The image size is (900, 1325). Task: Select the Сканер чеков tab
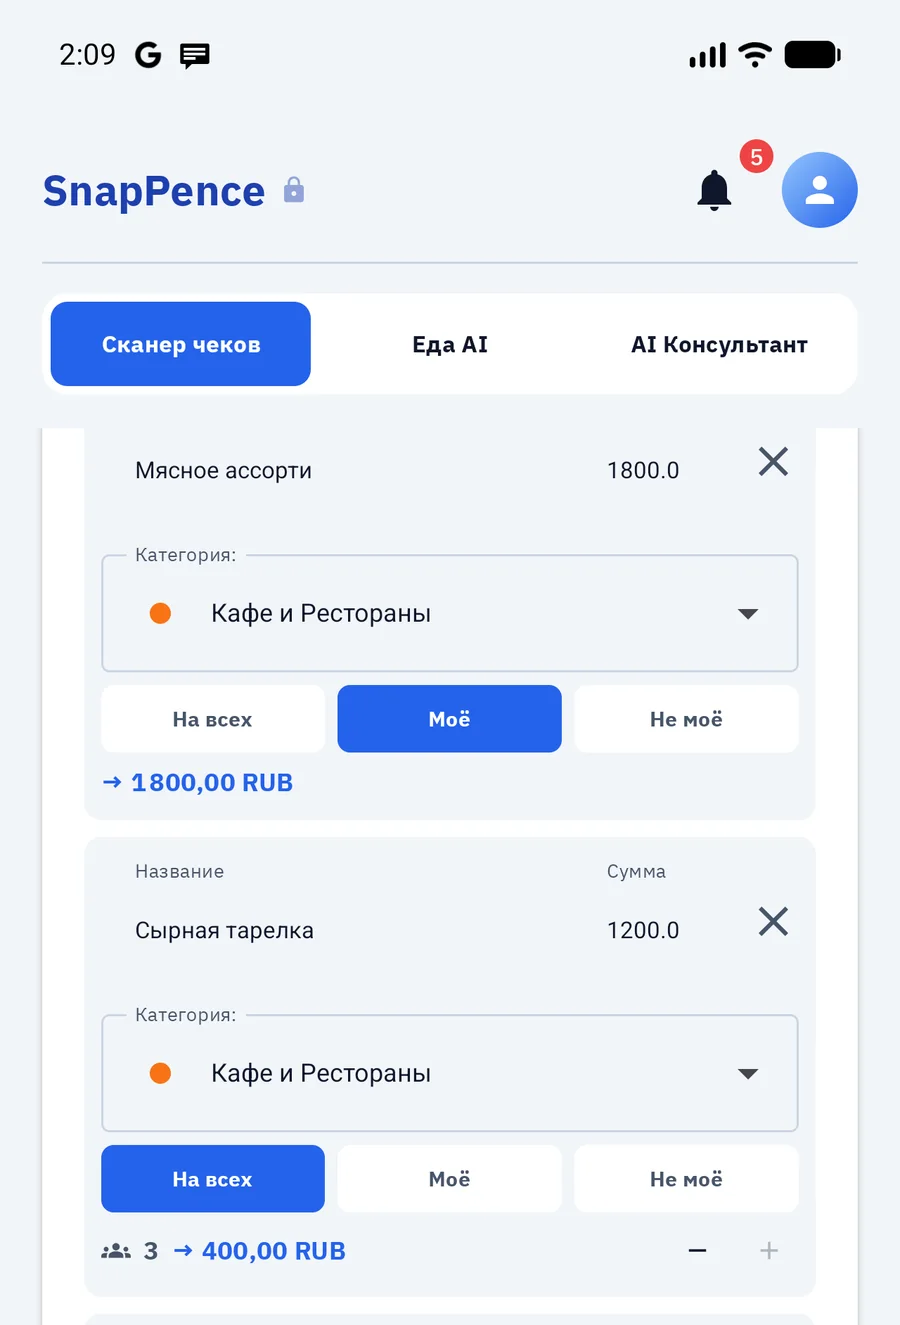[x=181, y=344]
